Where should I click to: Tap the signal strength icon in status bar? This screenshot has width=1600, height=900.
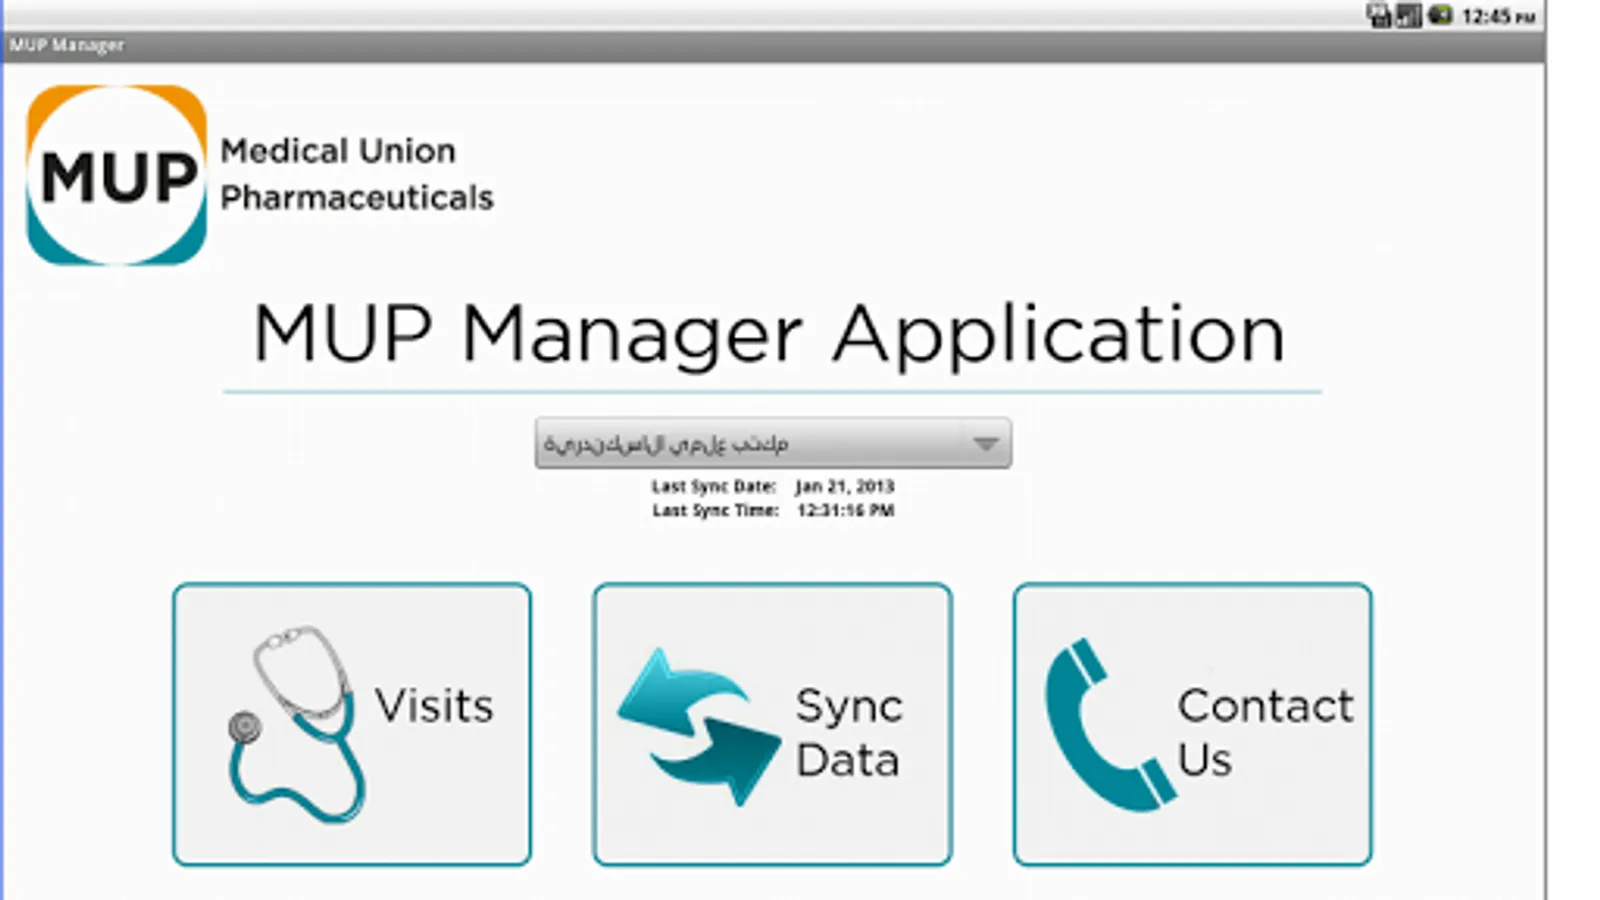click(1409, 15)
